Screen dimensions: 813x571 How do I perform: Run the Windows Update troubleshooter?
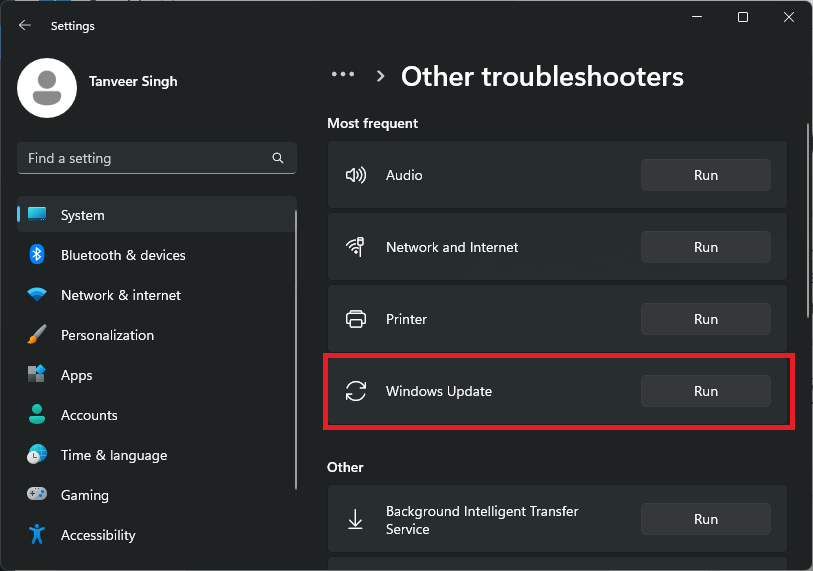click(x=706, y=391)
